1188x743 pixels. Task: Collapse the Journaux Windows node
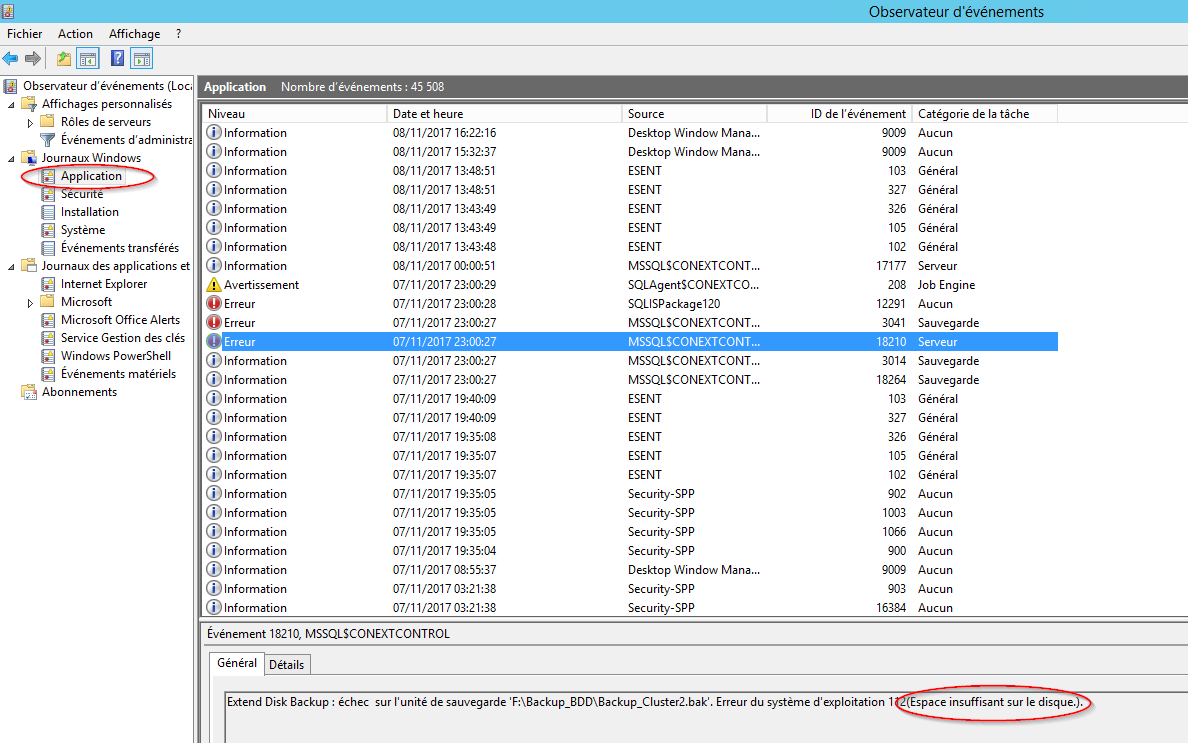pyautogui.click(x=12, y=158)
